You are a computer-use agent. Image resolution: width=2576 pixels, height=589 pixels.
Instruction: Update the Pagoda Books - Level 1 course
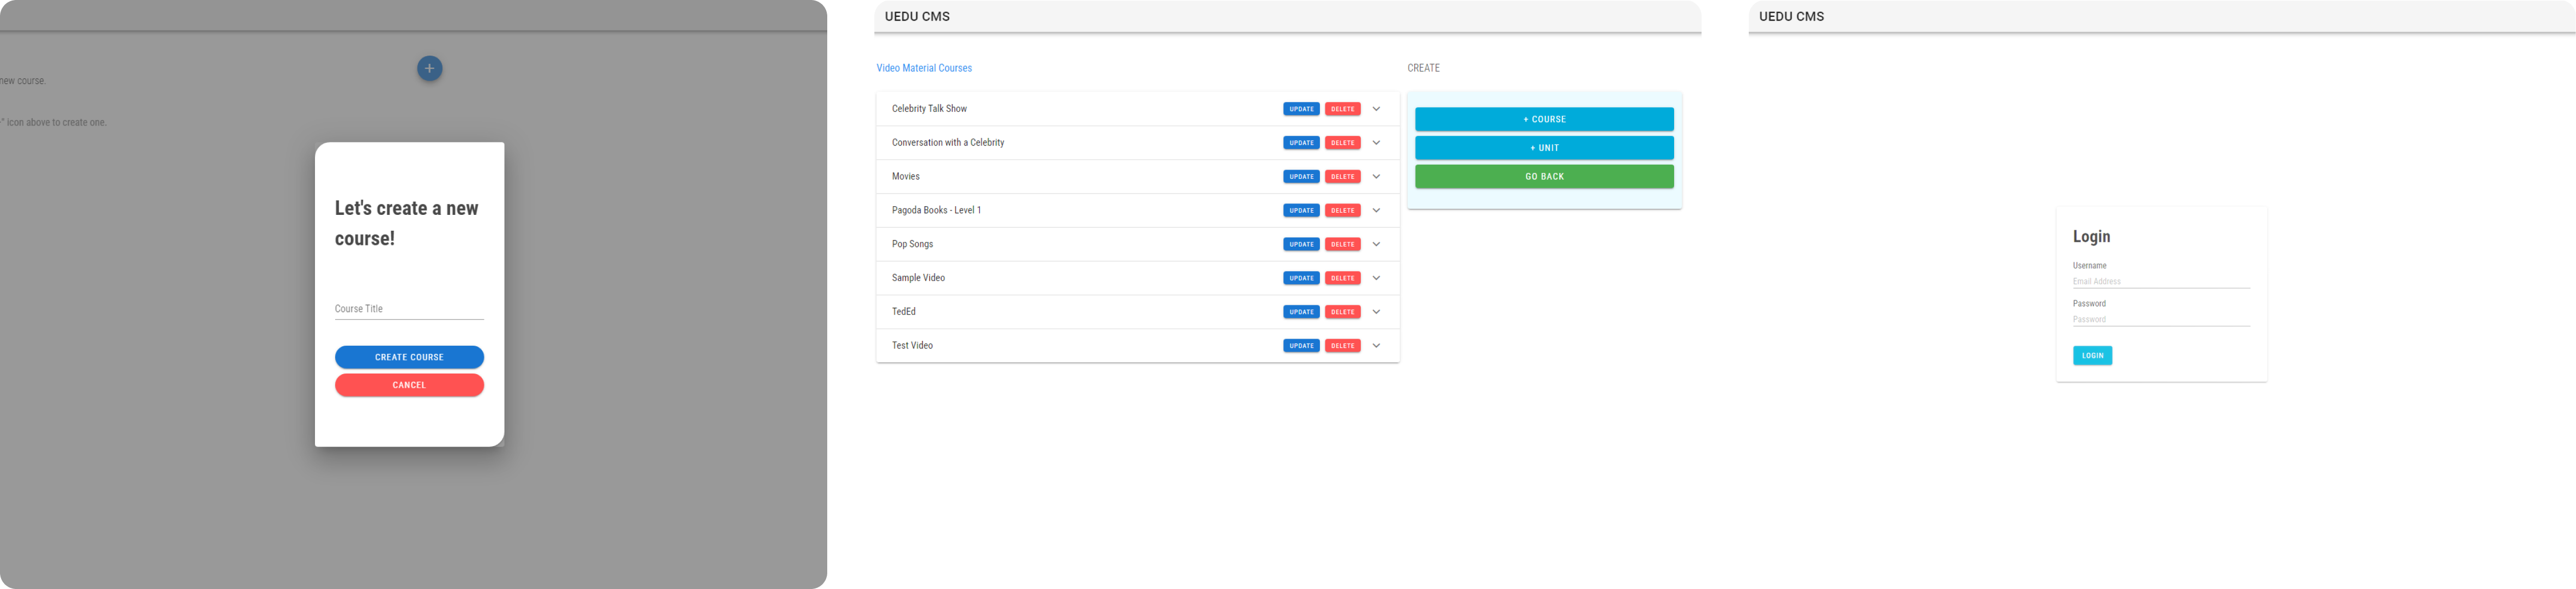(1301, 210)
